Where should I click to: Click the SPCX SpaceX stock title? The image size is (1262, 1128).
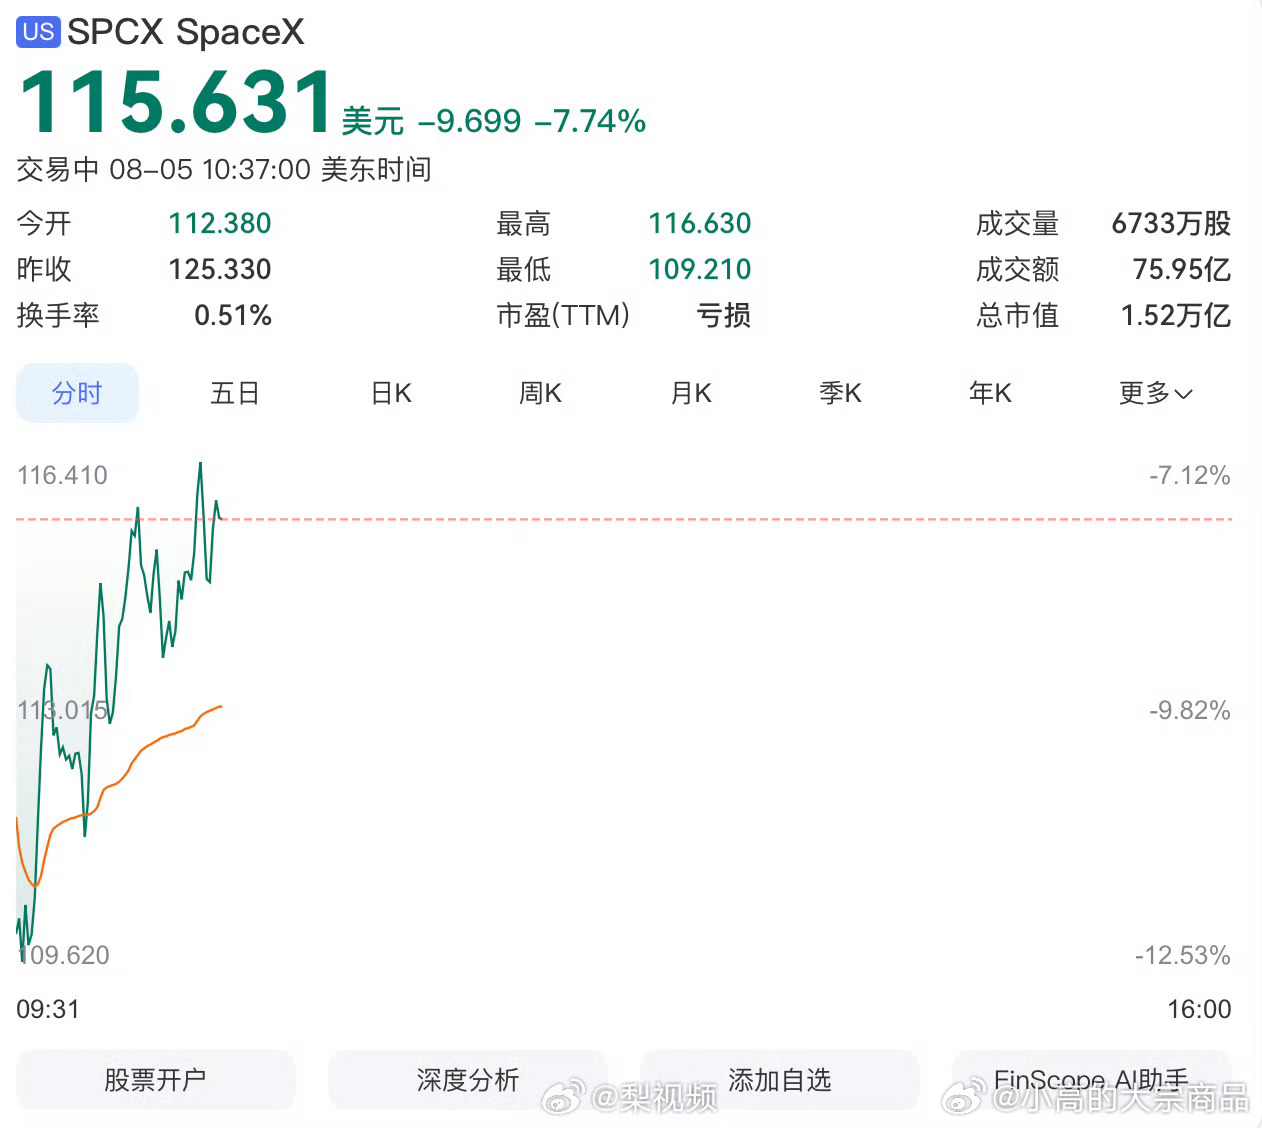185,32
